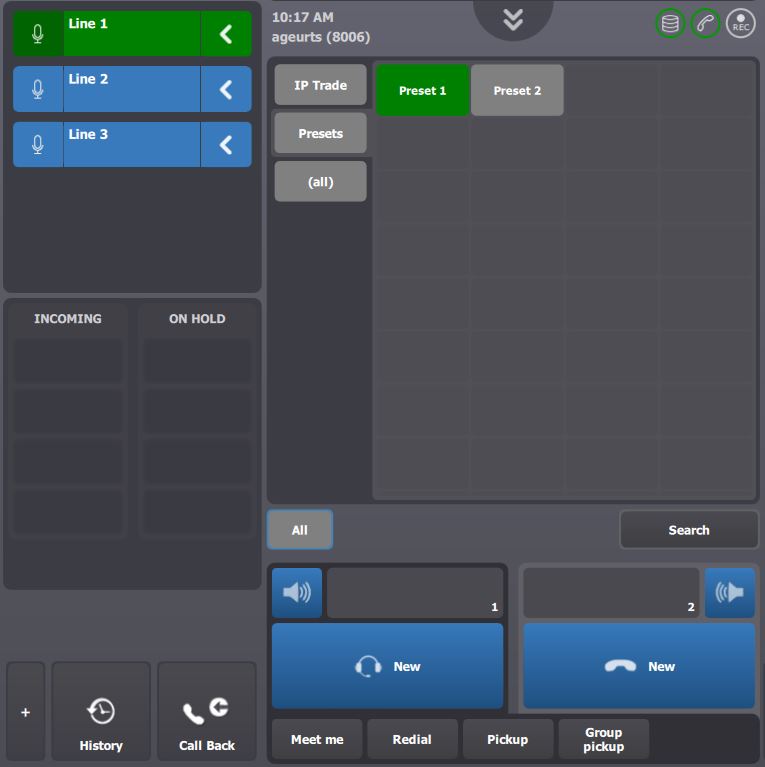Image resolution: width=765 pixels, height=767 pixels.
Task: Expand the Line 2 chevron arrow
Action: point(226,89)
